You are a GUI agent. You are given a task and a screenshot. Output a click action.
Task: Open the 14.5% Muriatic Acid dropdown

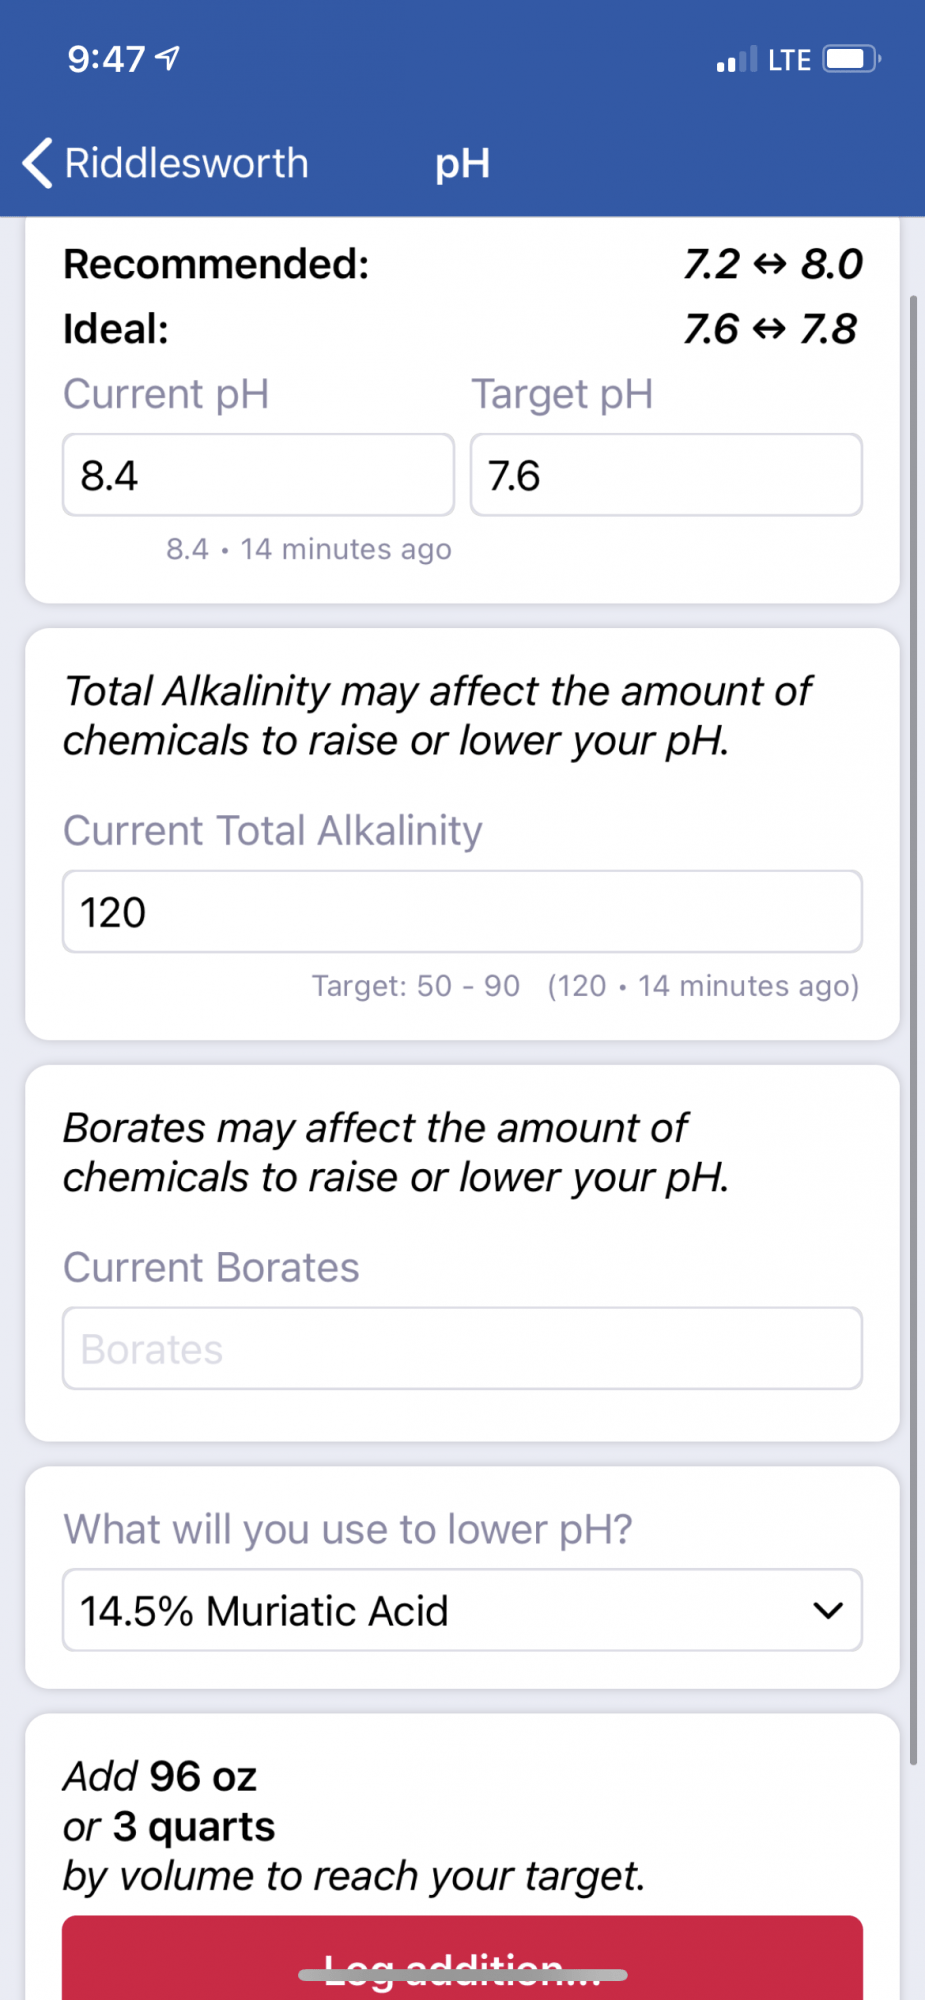tap(462, 1610)
